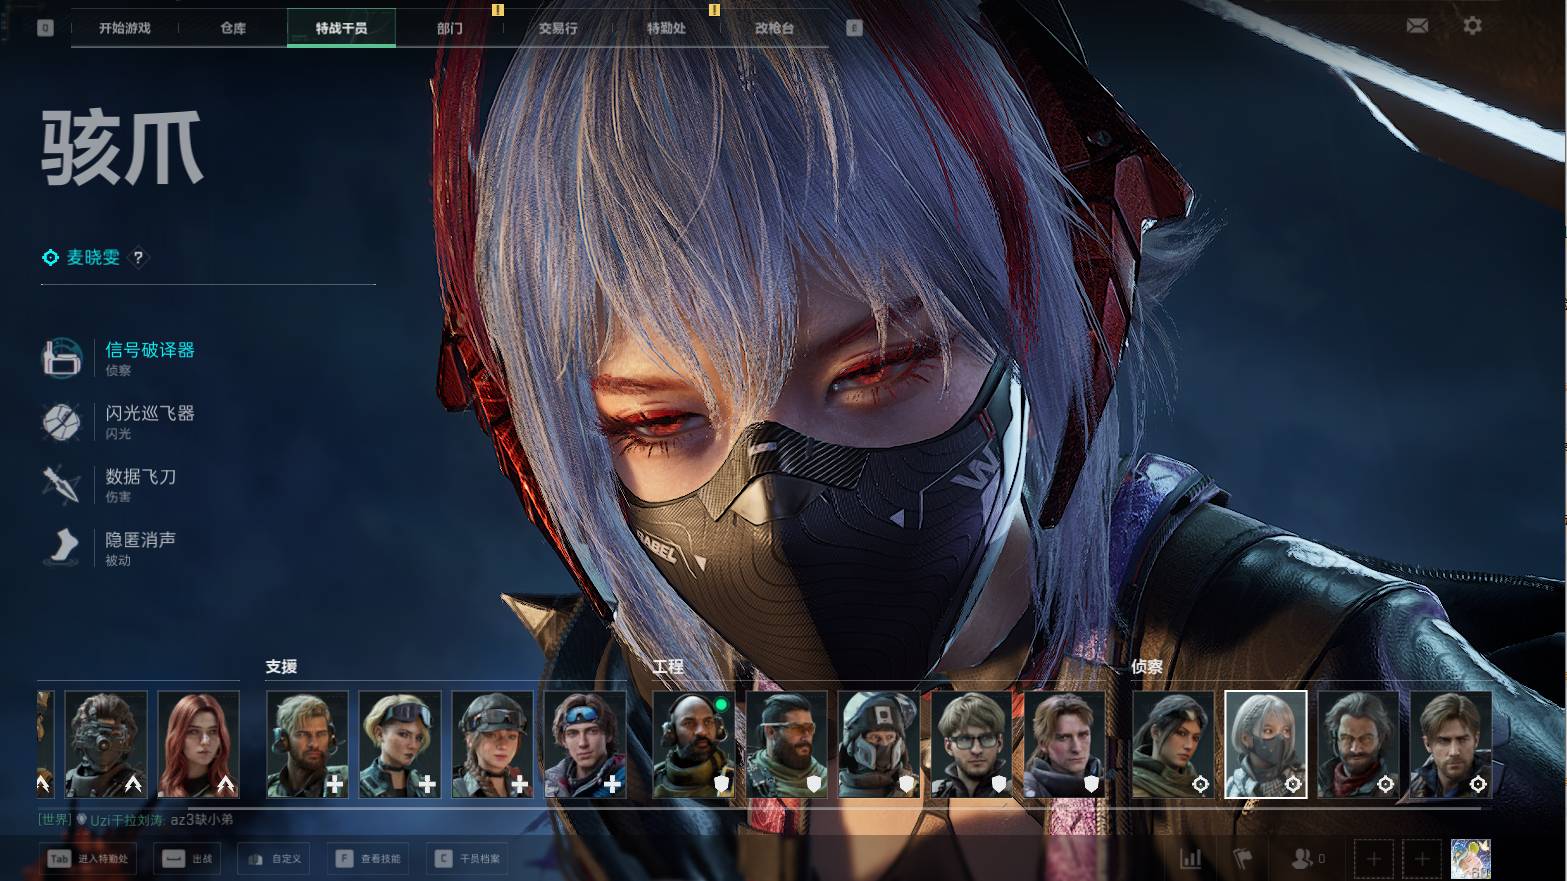Image resolution: width=1567 pixels, height=881 pixels.
Task: Select first recon operator with dark hair
Action: coord(1173,745)
